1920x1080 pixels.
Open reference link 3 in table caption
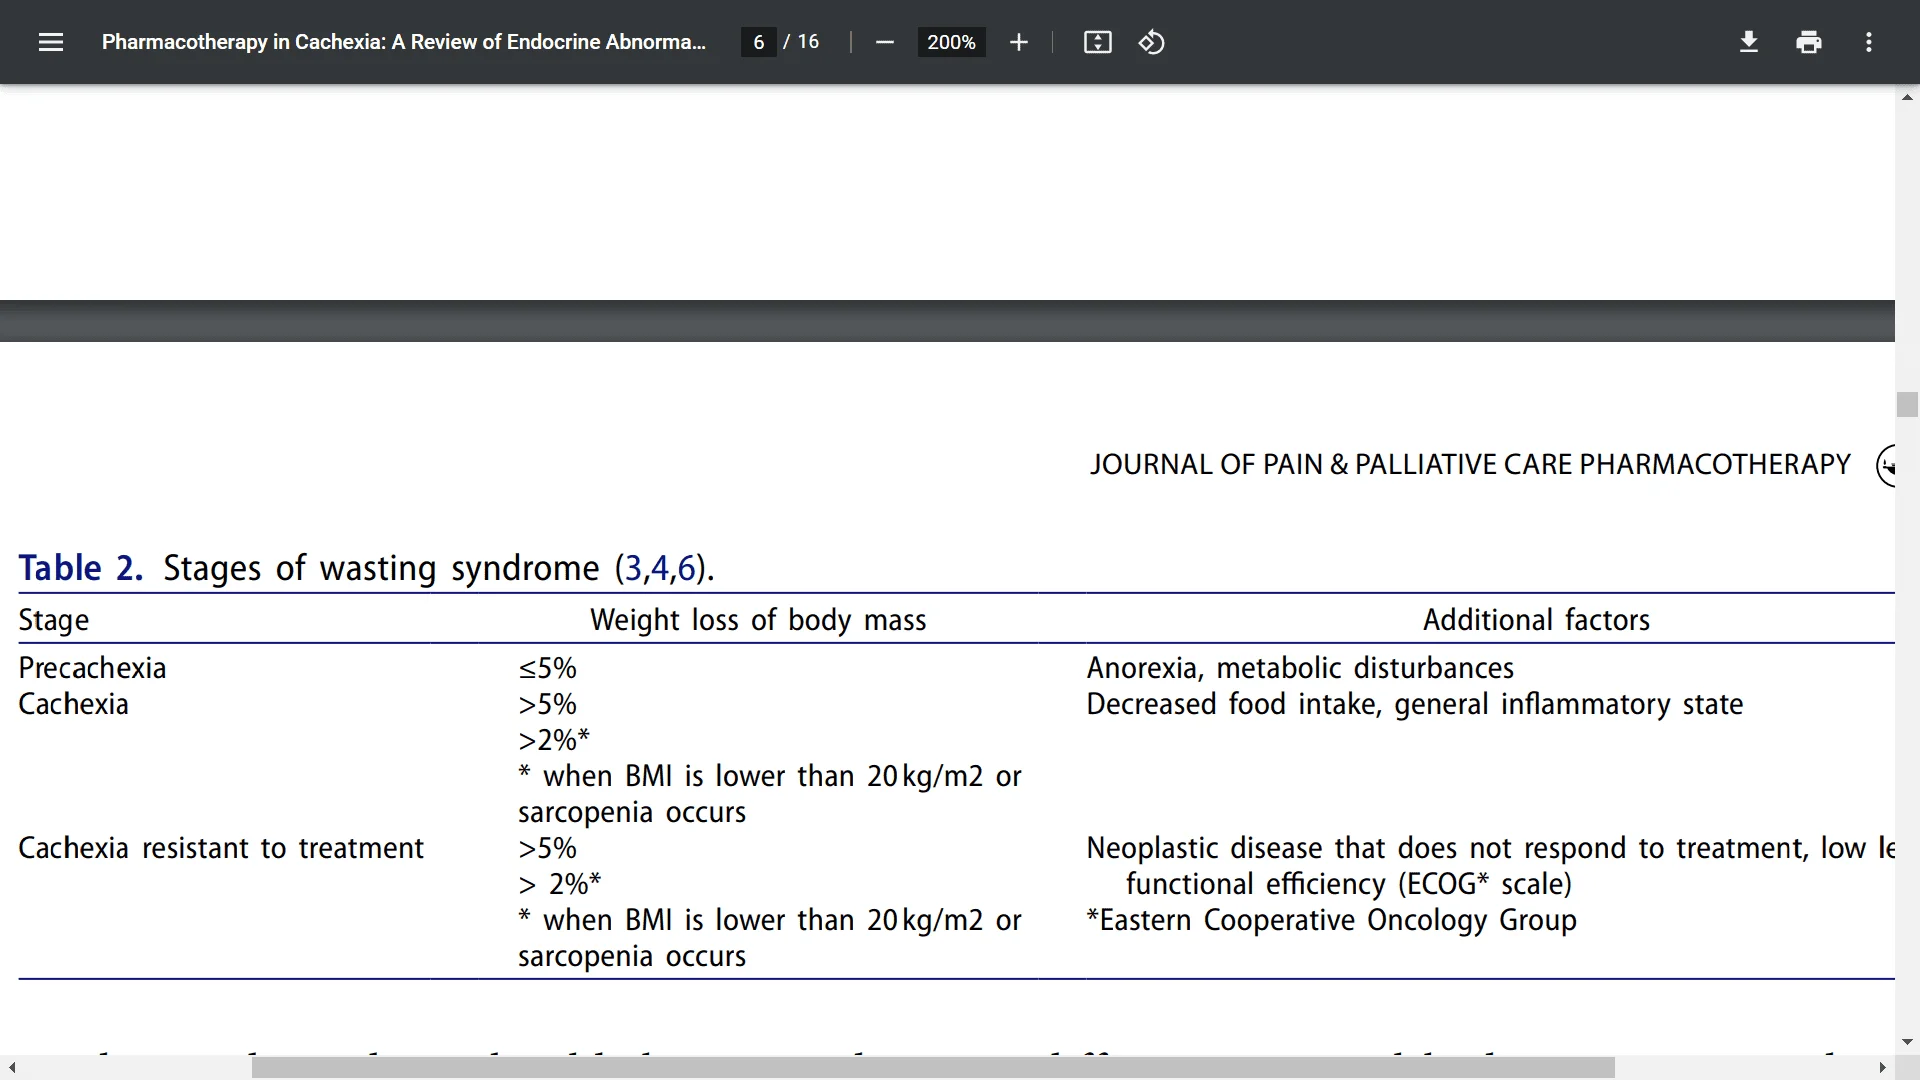coord(633,568)
